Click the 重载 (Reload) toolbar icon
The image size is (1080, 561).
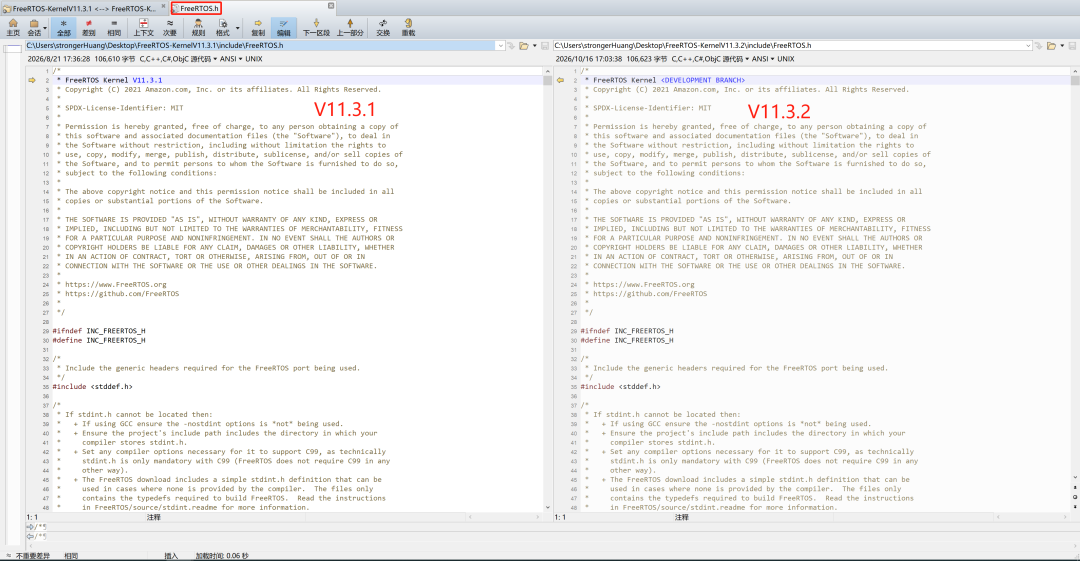408,28
